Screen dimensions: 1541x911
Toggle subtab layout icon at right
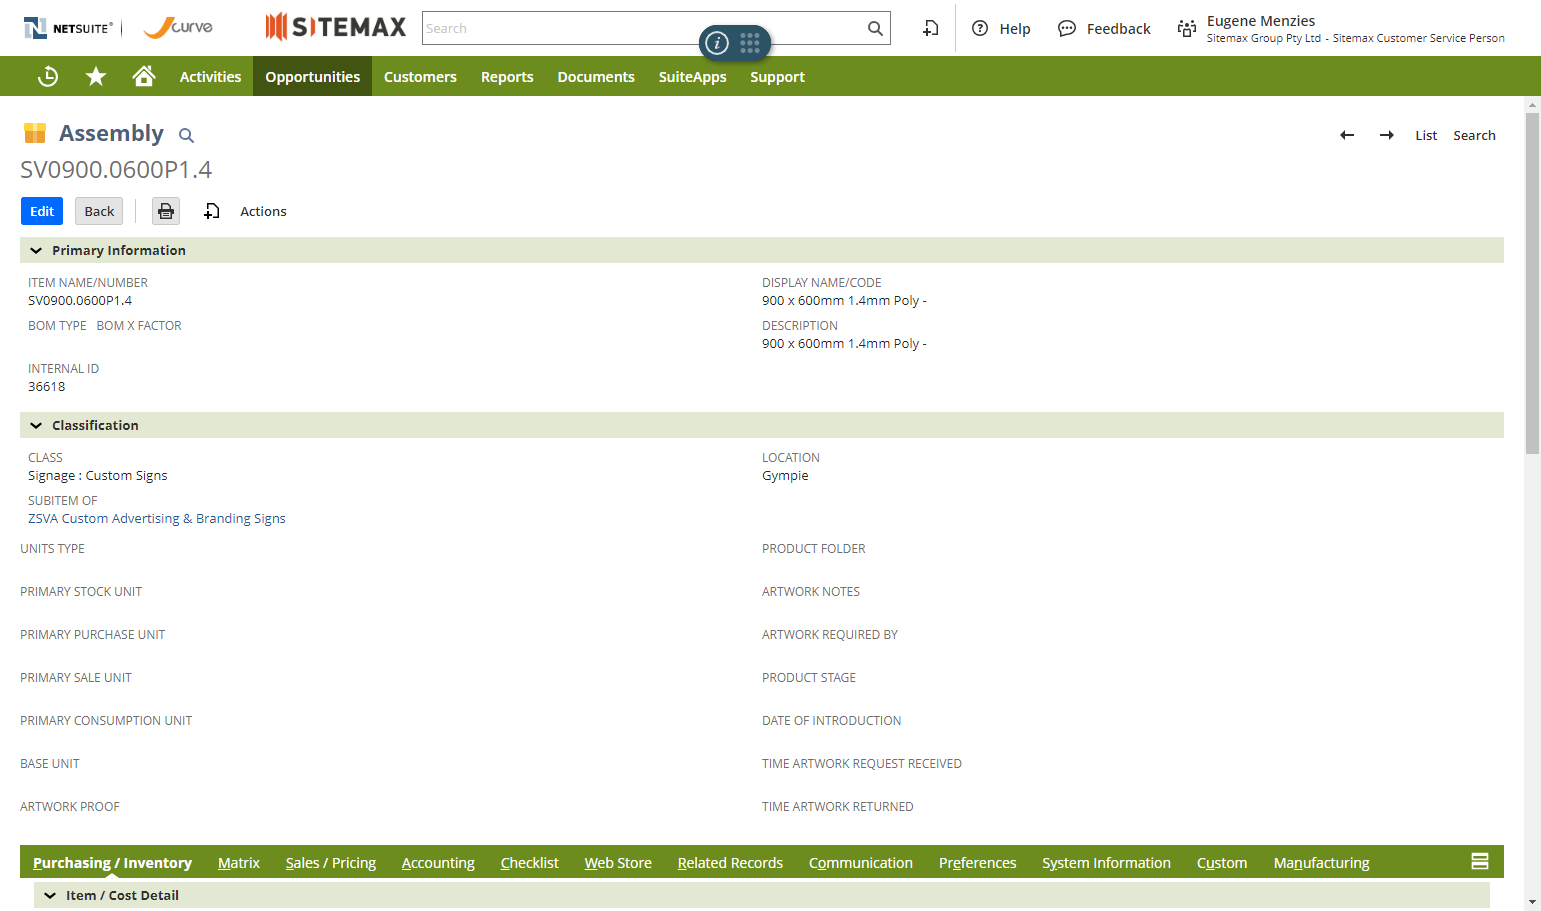pyautogui.click(x=1480, y=861)
